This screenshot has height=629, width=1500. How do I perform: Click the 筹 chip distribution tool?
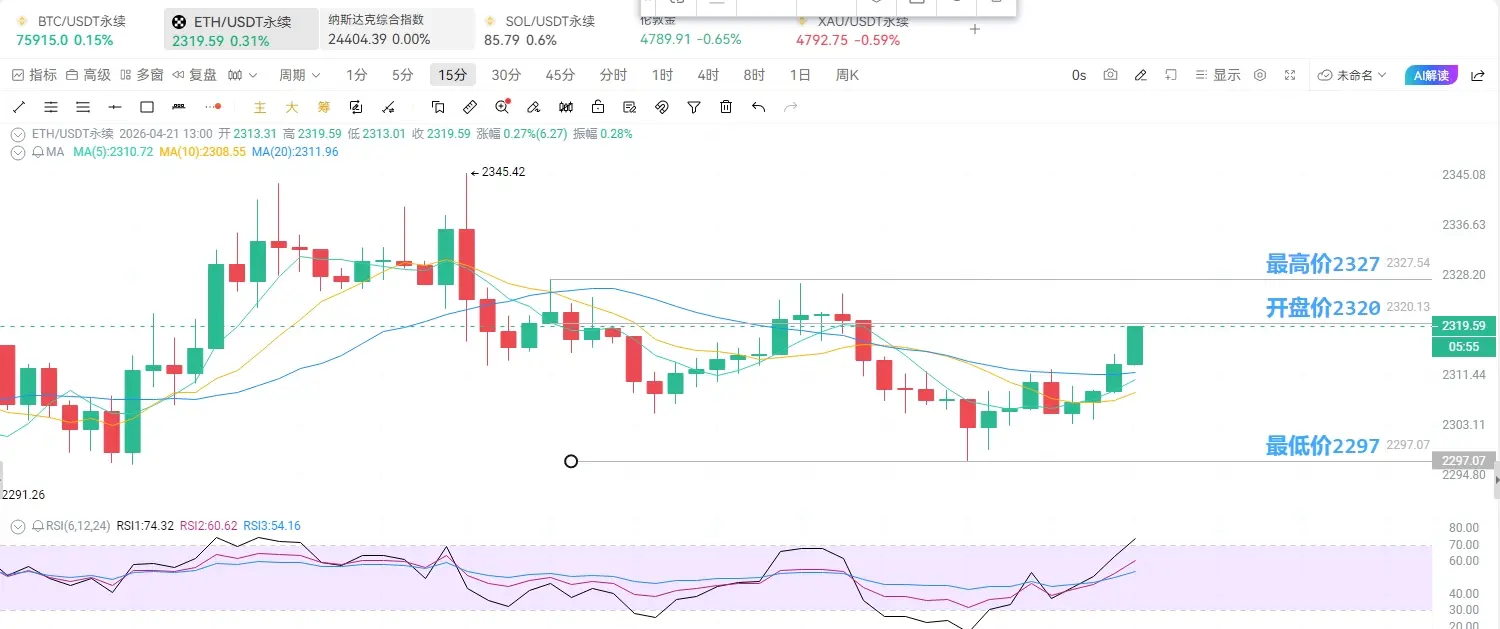pos(324,107)
